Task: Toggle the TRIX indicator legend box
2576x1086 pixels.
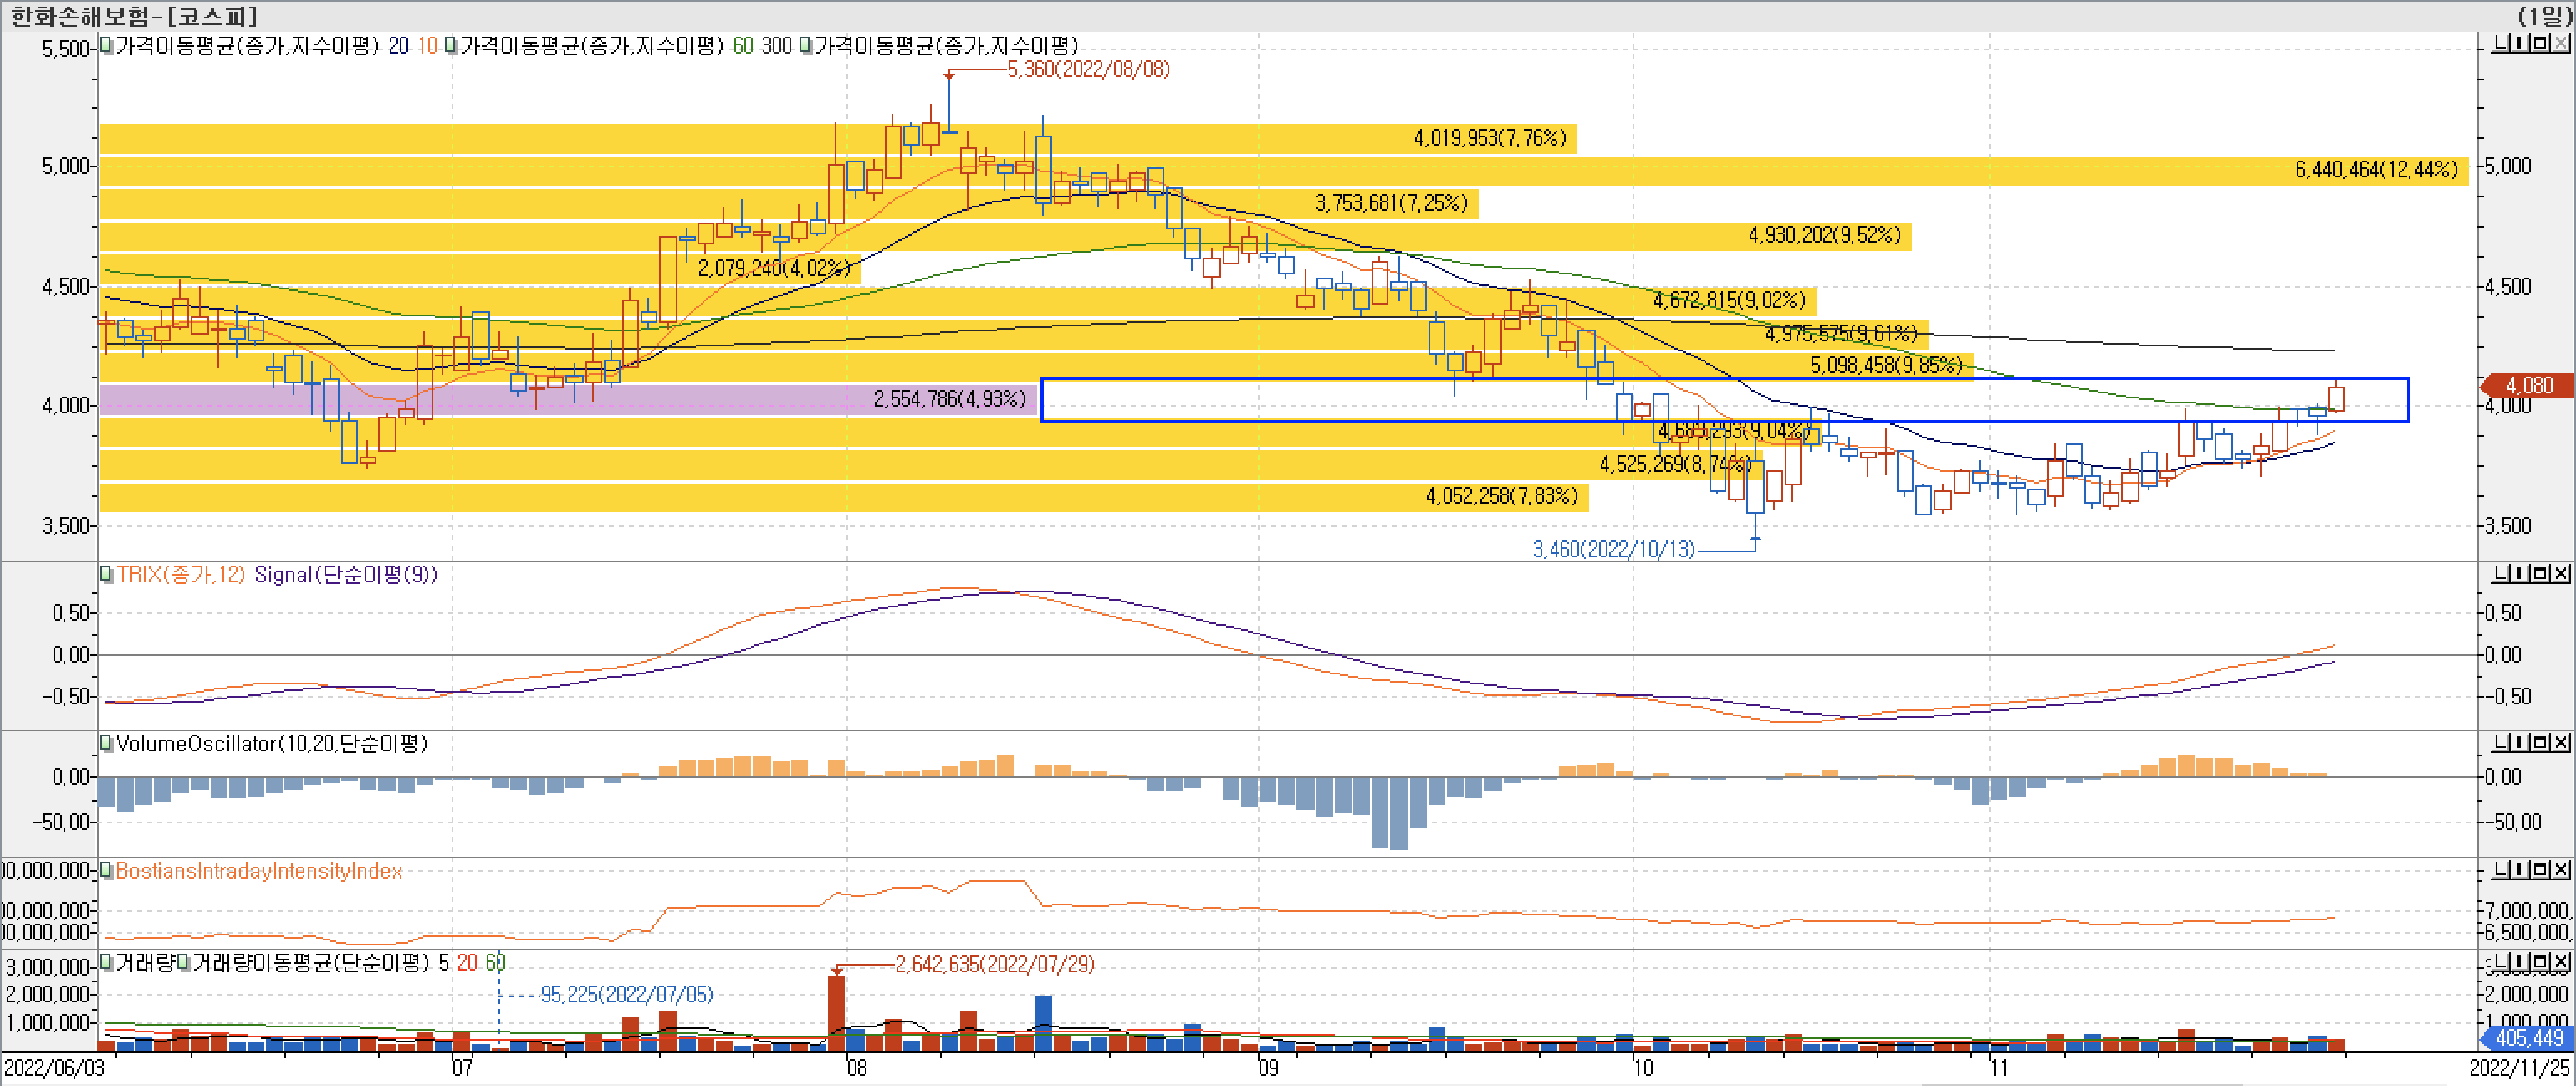Action: [106, 574]
